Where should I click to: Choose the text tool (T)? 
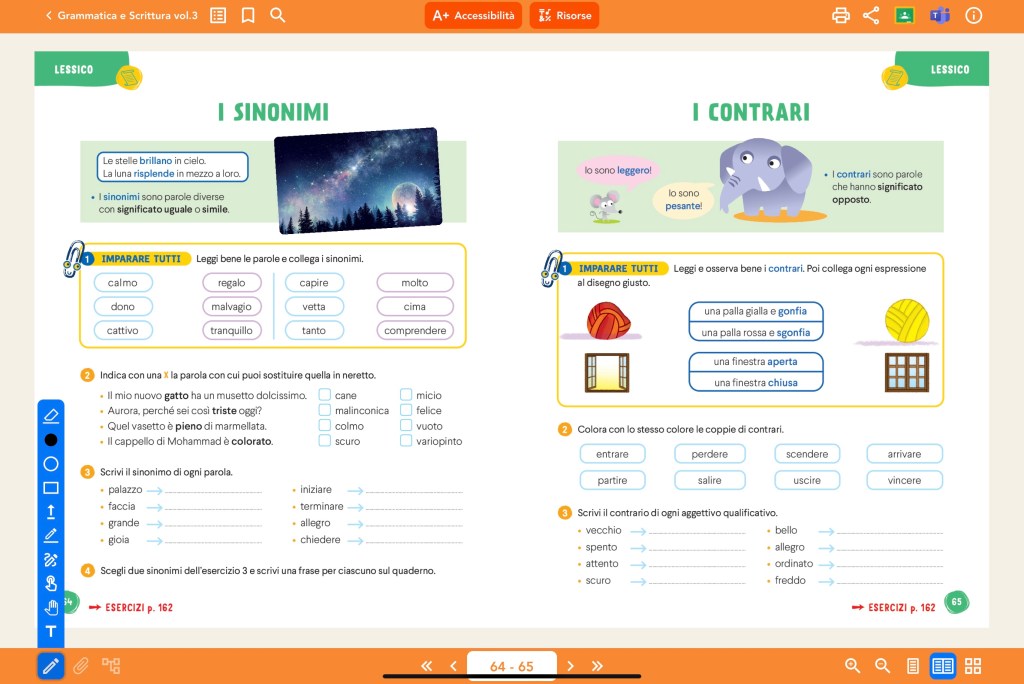(x=51, y=632)
